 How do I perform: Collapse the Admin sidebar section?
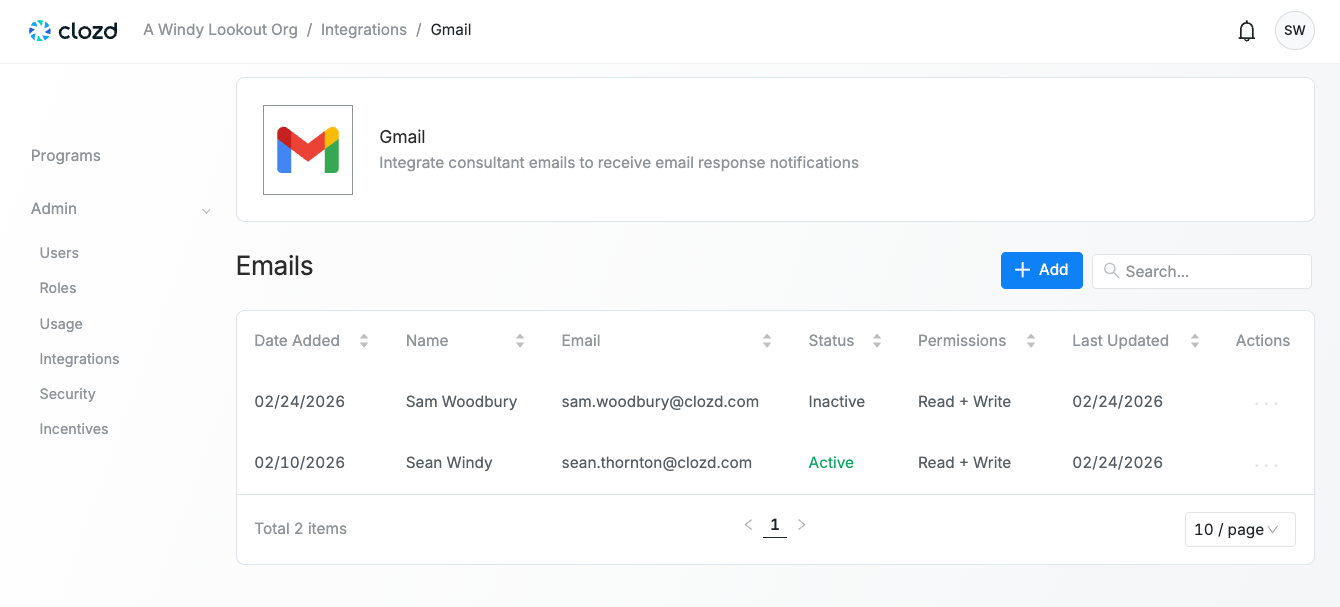206,210
